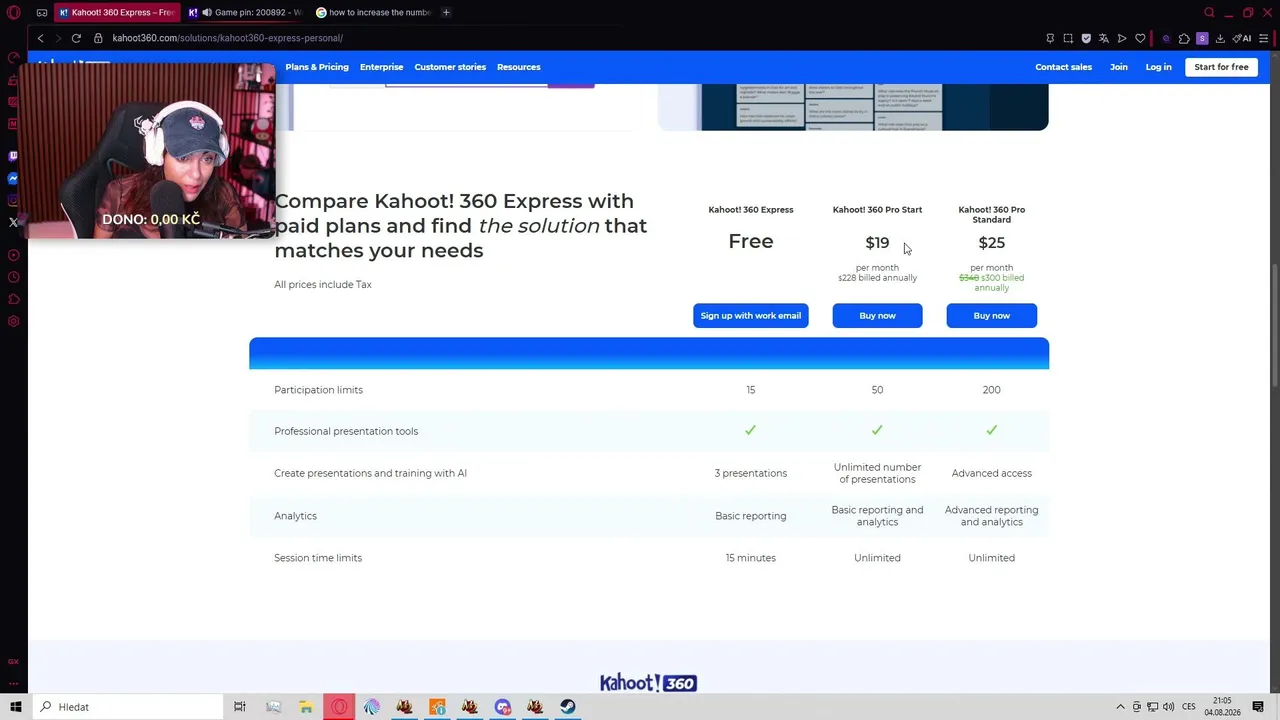Click the Kahoot! 360 logo in footer

[648, 683]
